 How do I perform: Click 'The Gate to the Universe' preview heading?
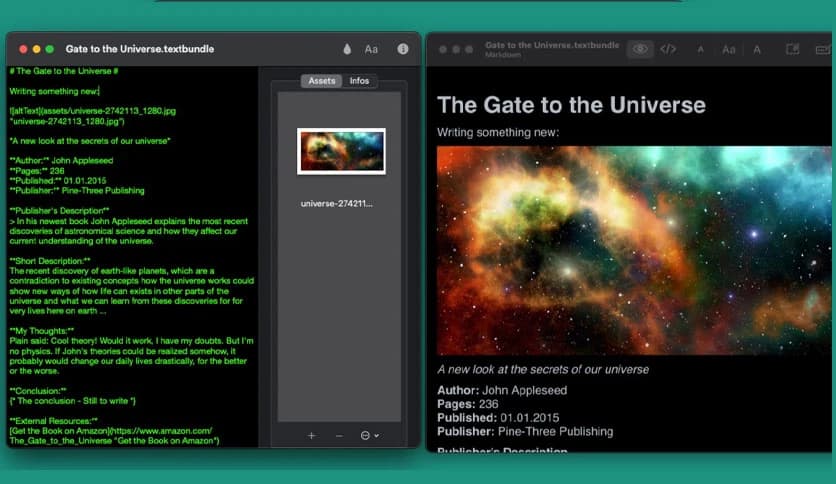coord(571,105)
